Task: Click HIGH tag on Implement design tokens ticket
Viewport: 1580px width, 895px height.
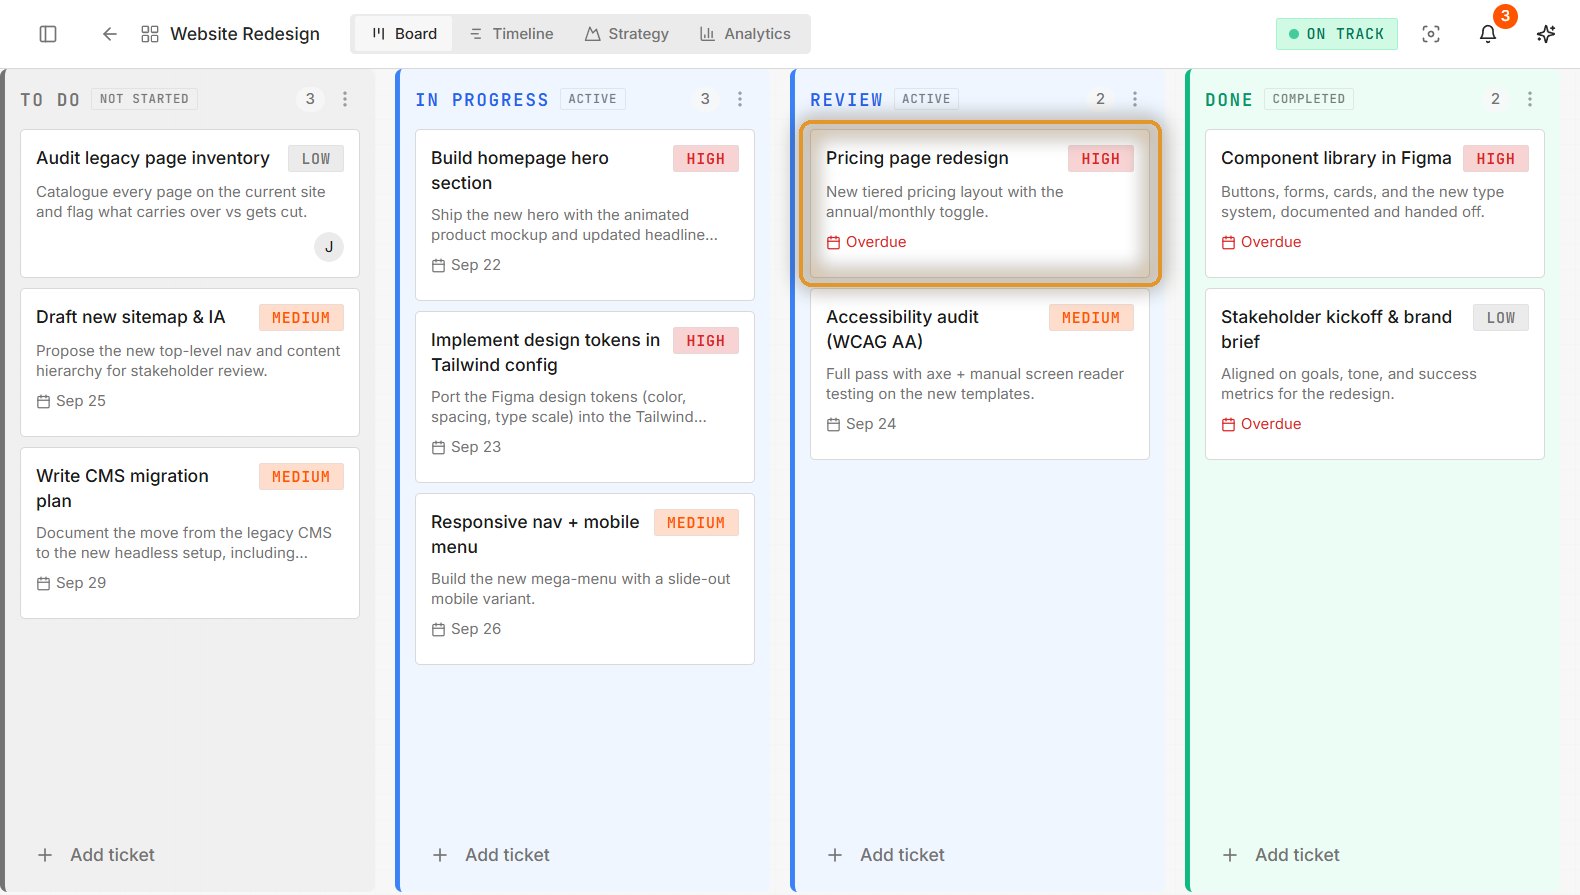Action: (x=706, y=341)
